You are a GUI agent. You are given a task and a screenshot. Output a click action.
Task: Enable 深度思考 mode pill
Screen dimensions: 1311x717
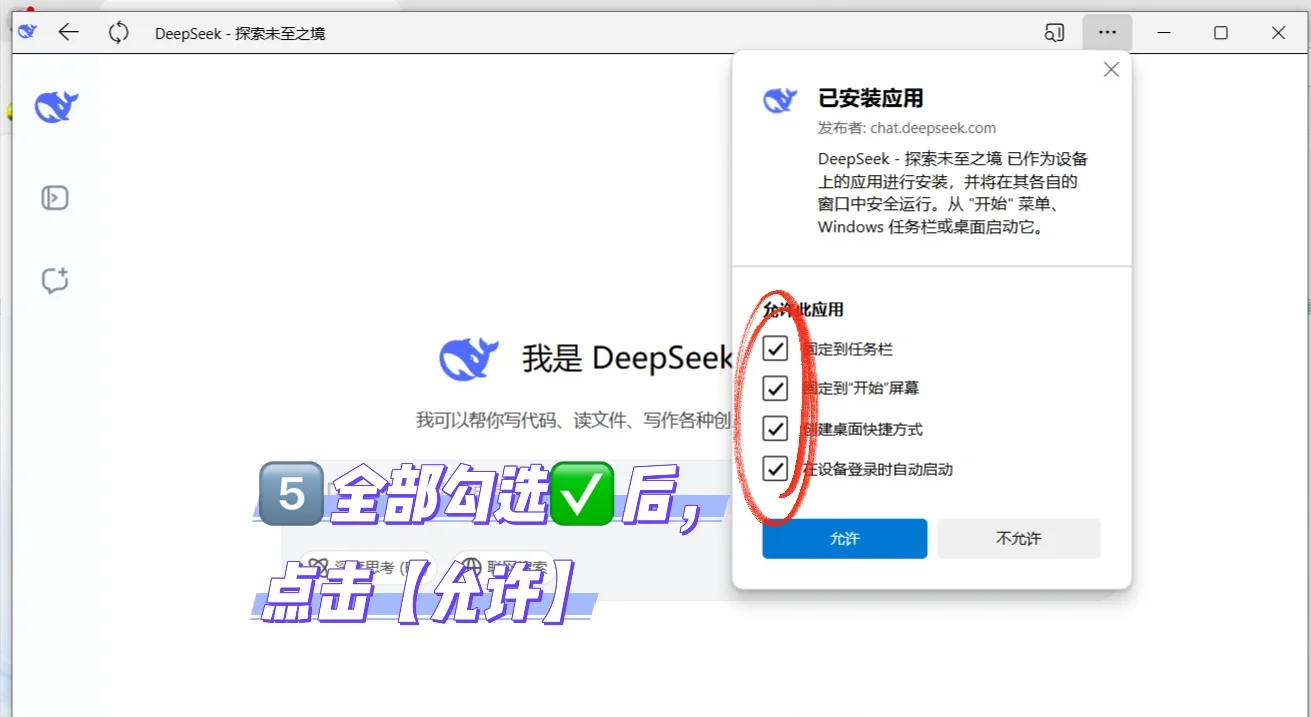tap(360, 566)
